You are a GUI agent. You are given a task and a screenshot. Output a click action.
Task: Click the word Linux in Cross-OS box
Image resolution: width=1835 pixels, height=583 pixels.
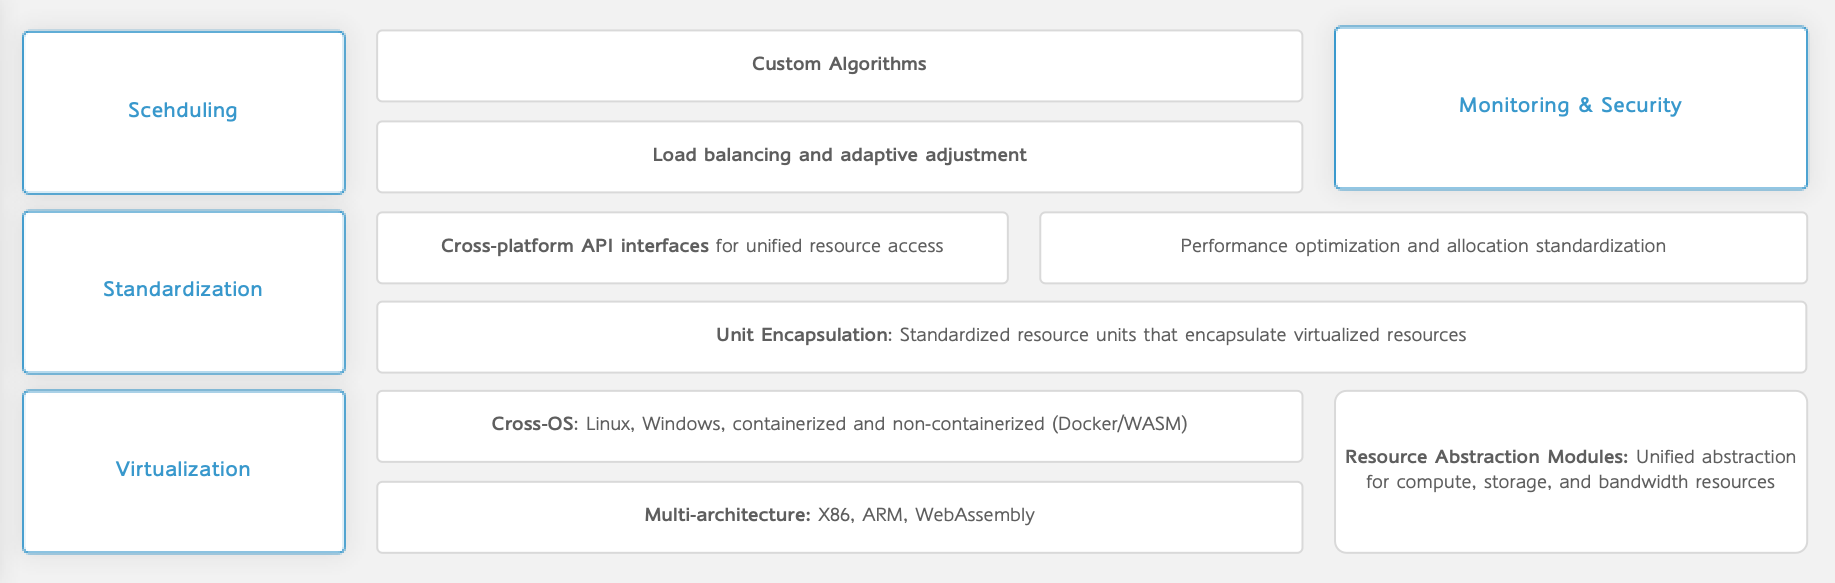608,424
